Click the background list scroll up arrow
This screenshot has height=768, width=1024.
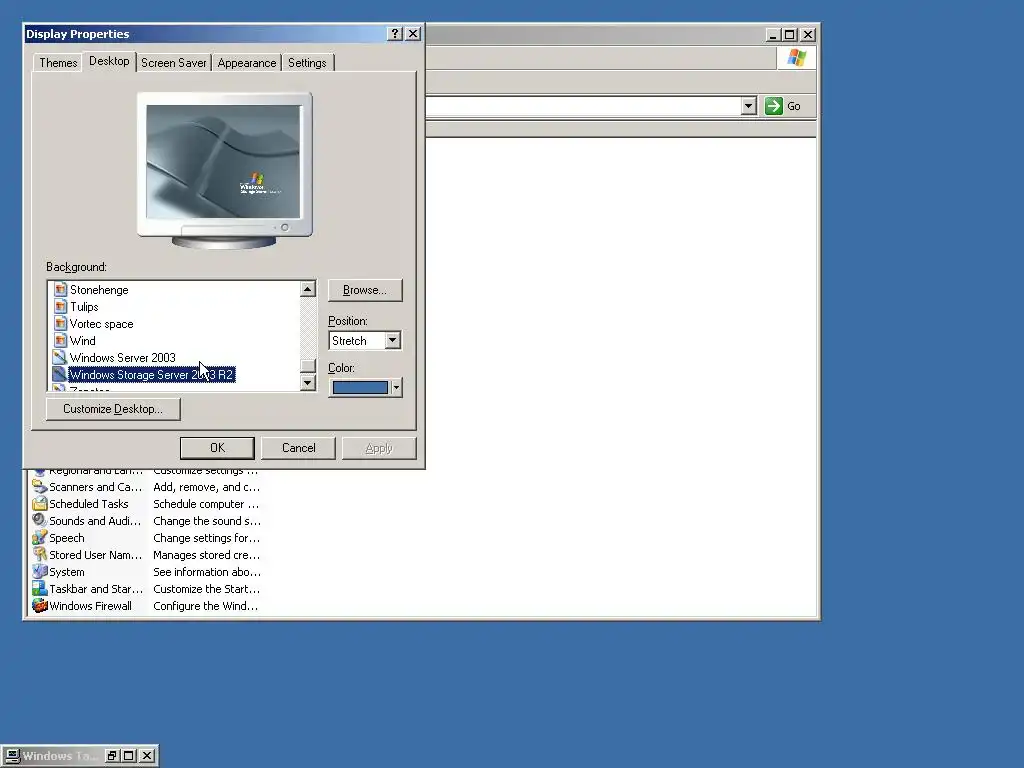coord(308,289)
